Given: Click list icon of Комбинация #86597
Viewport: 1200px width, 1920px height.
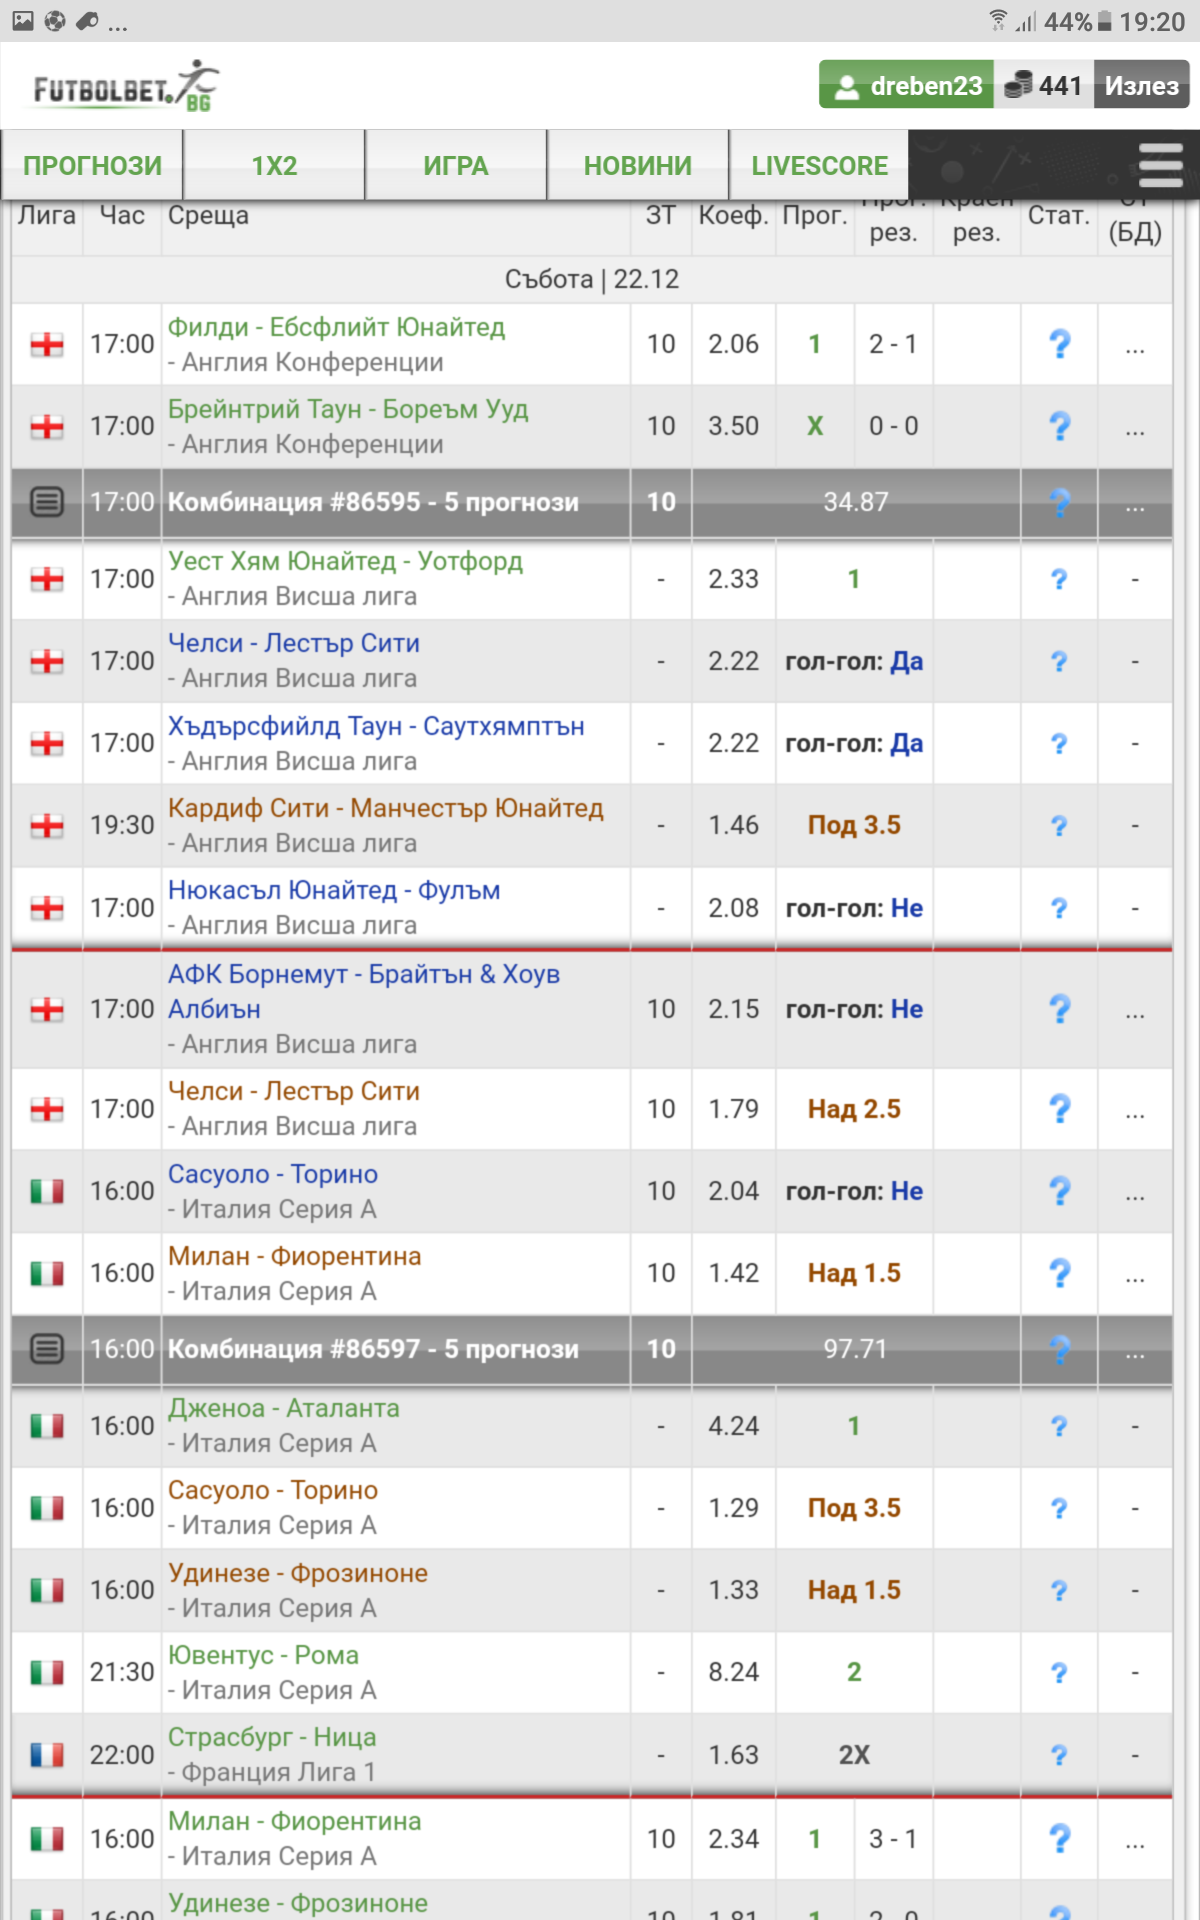Looking at the screenshot, I should (47, 1349).
